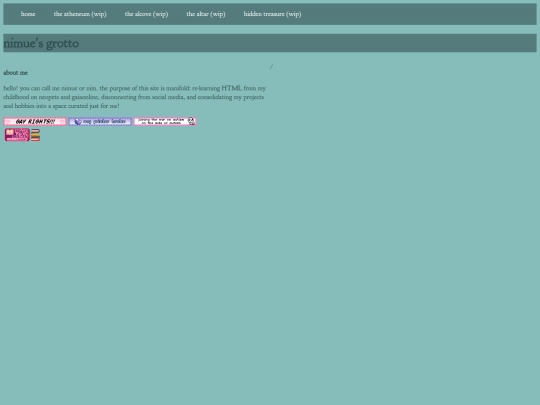Click the magenta book stamp badge
540x405 pixels.
(x=17, y=135)
